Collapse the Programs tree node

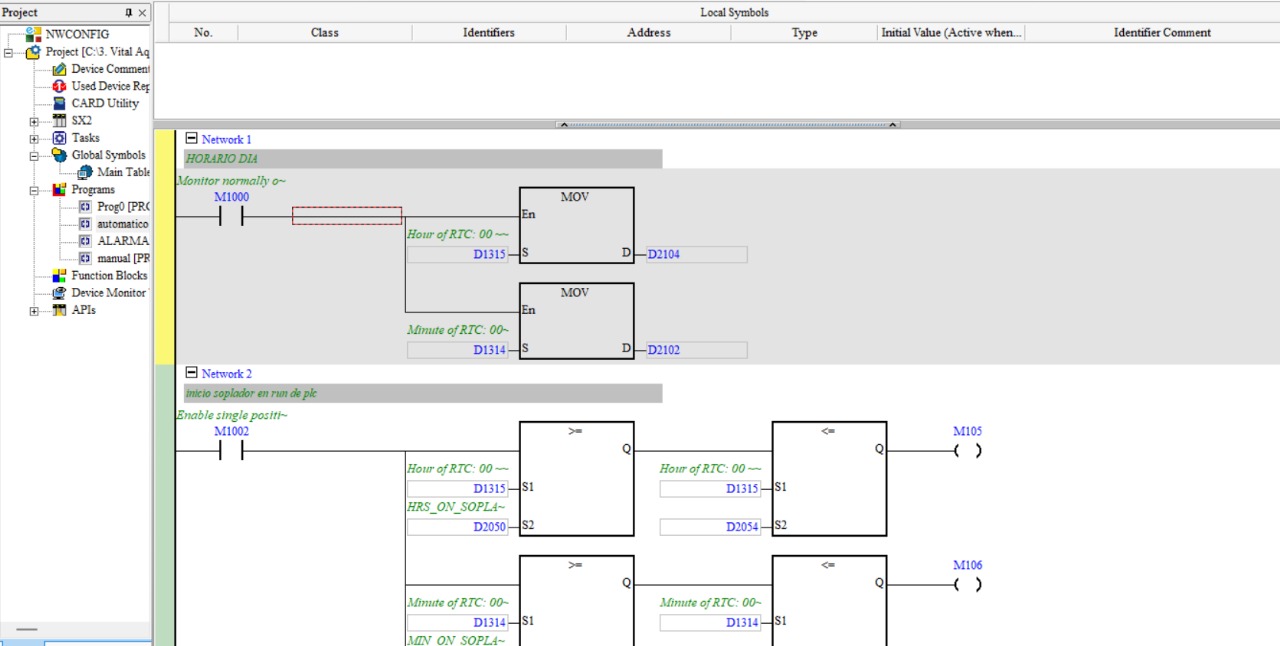pyautogui.click(x=34, y=190)
